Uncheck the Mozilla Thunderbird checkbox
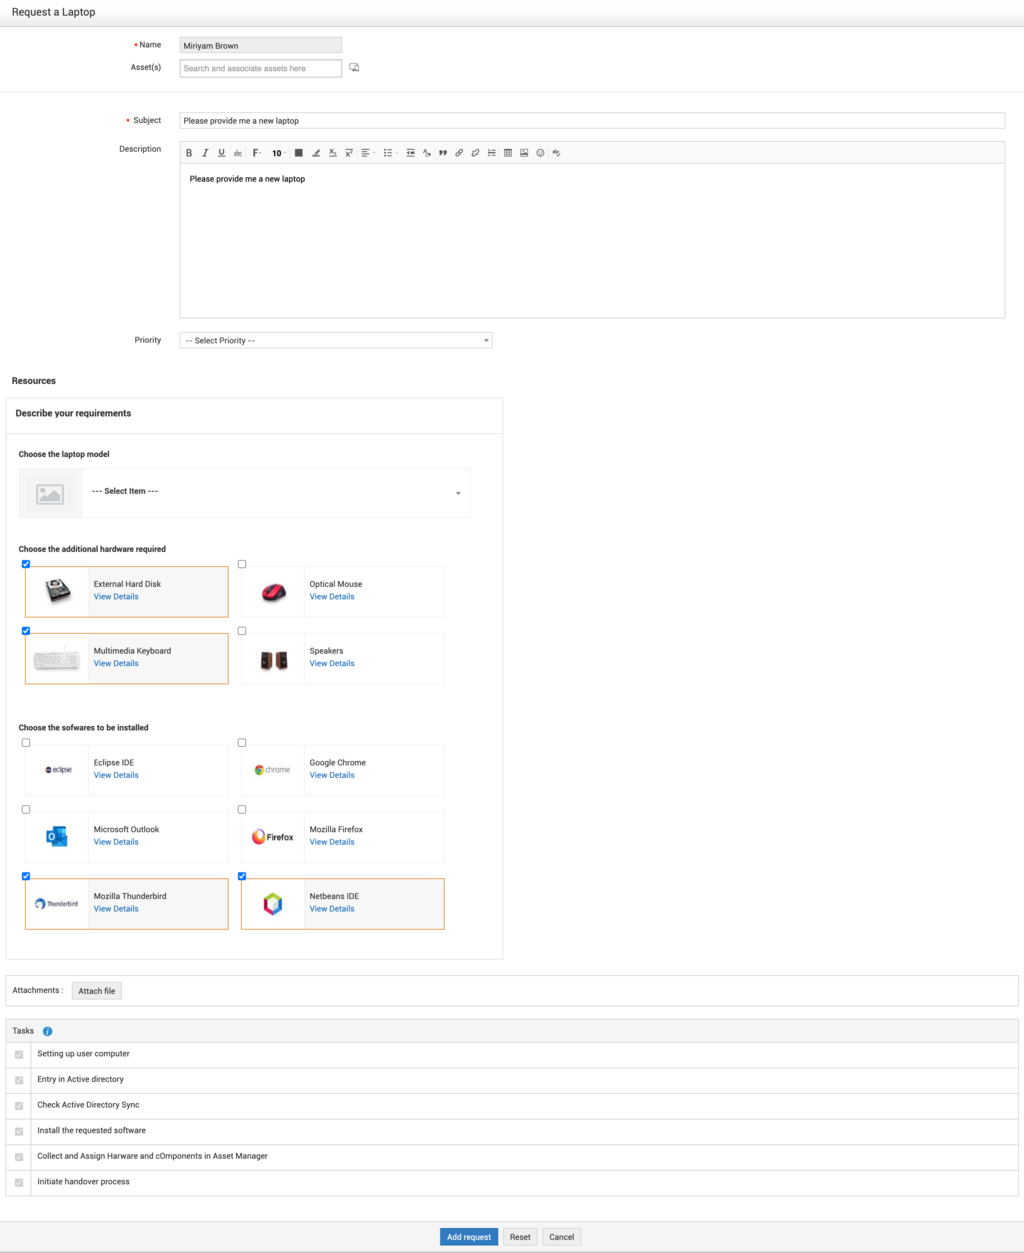This screenshot has width=1024, height=1253. 26,876
